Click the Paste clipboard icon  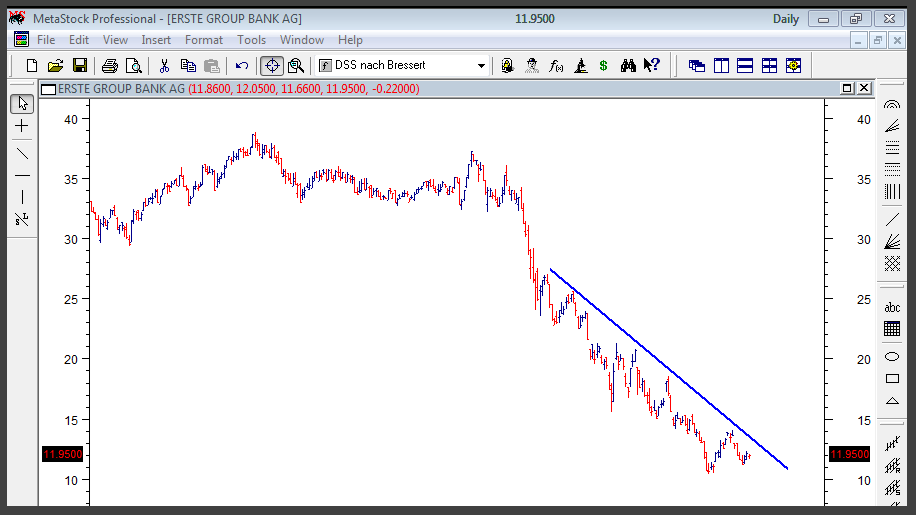pyautogui.click(x=211, y=65)
